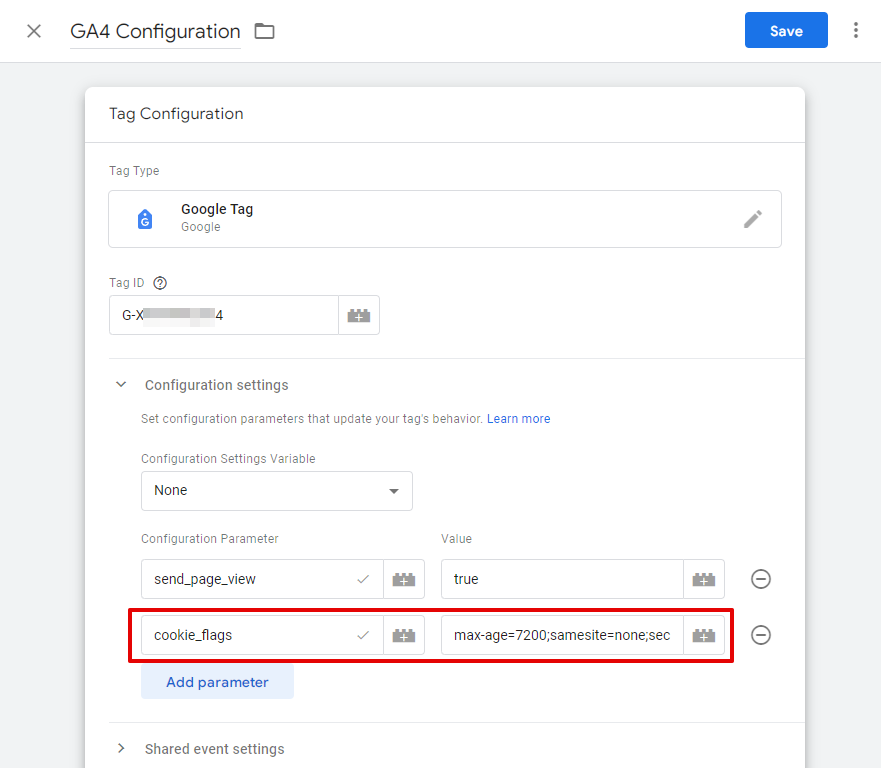The image size is (881, 768).
Task: Expand the Shared event settings section
Action: pyautogui.click(x=121, y=748)
